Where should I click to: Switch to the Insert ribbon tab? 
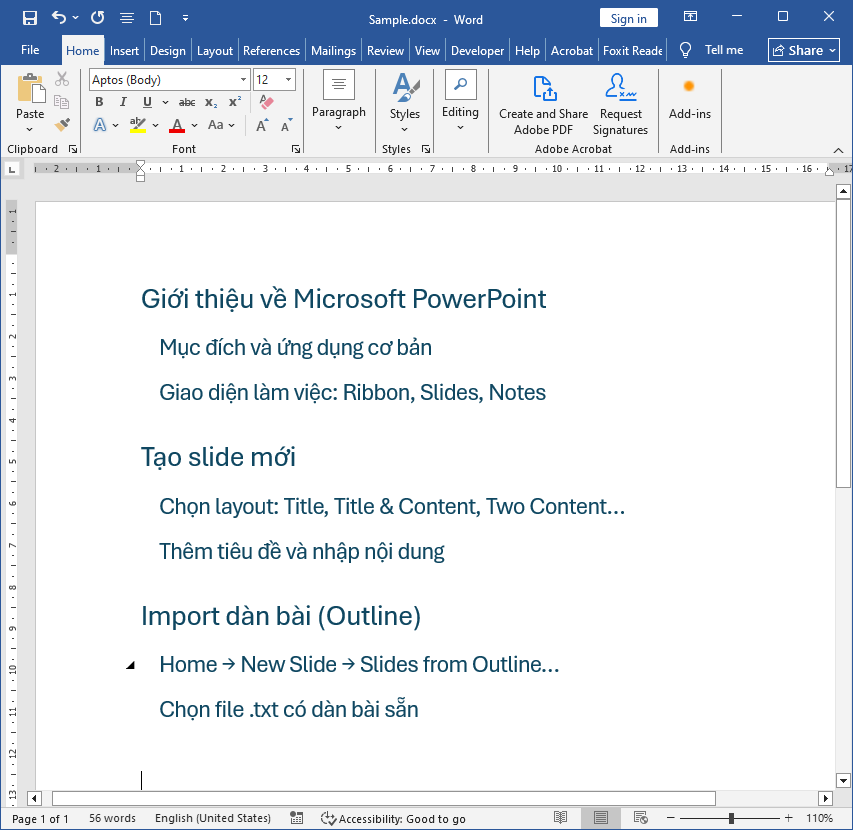124,50
